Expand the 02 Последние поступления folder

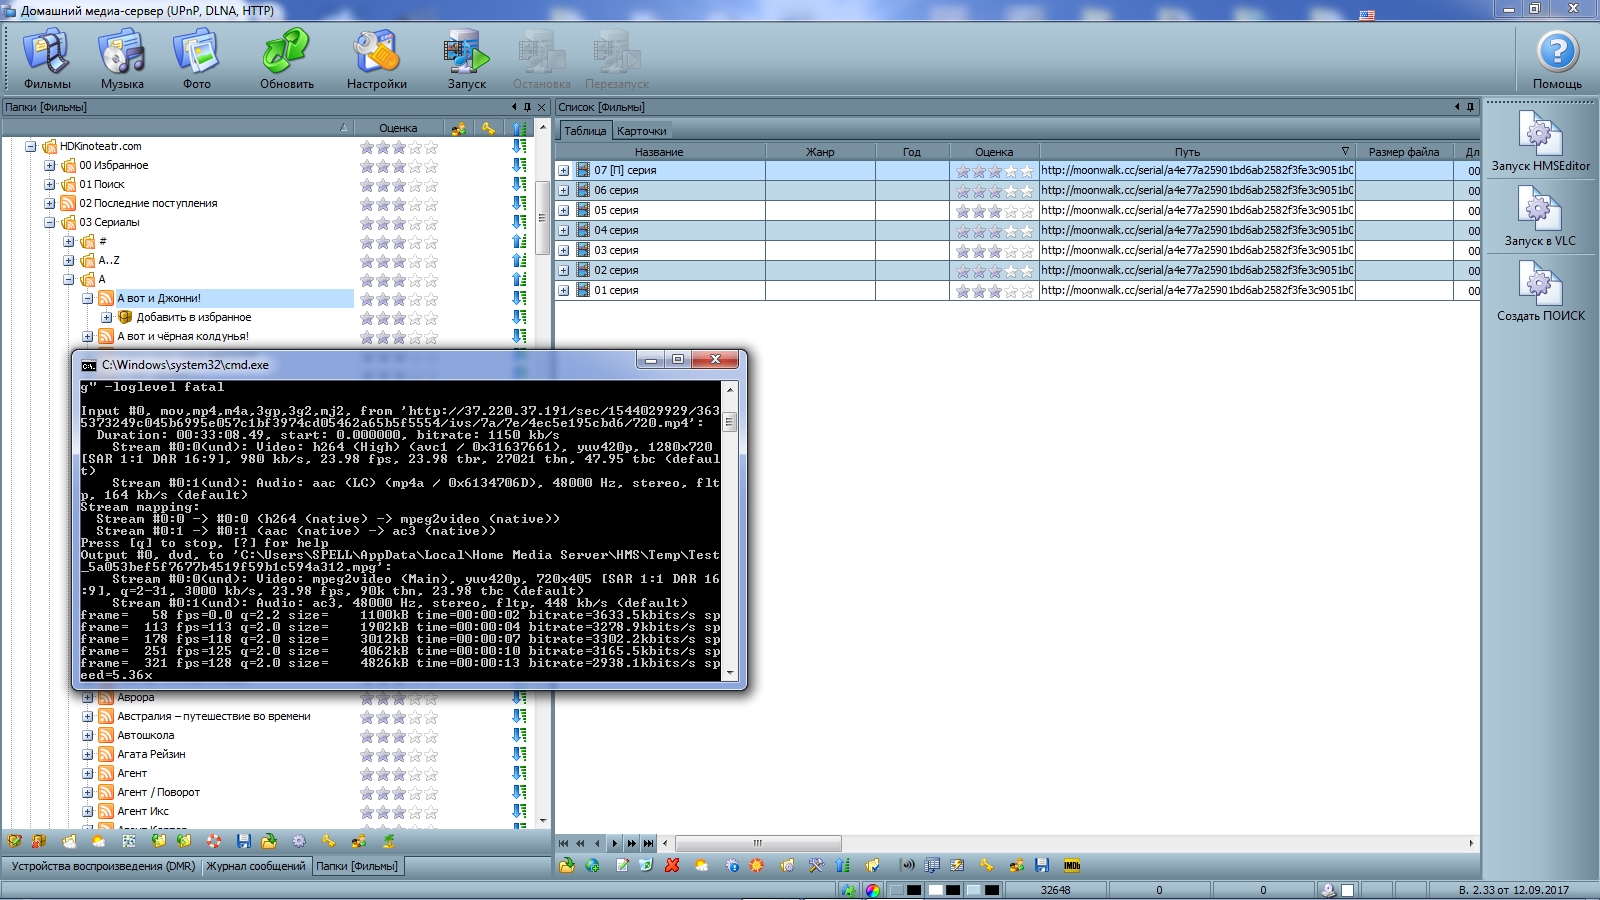pyautogui.click(x=50, y=203)
